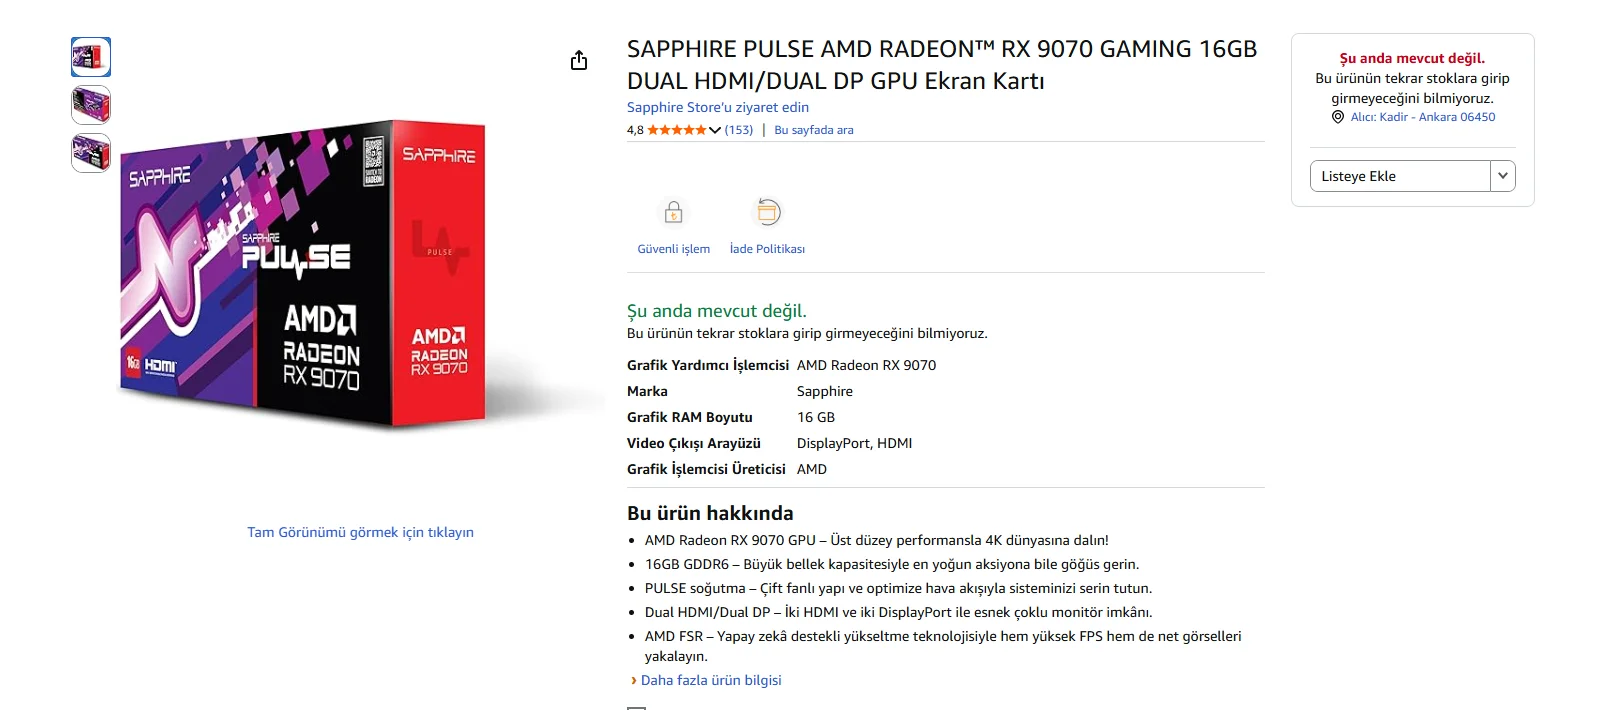The height and width of the screenshot is (710, 1611).
Task: Click the Güvenli işlem padlock icon
Action: (x=674, y=212)
